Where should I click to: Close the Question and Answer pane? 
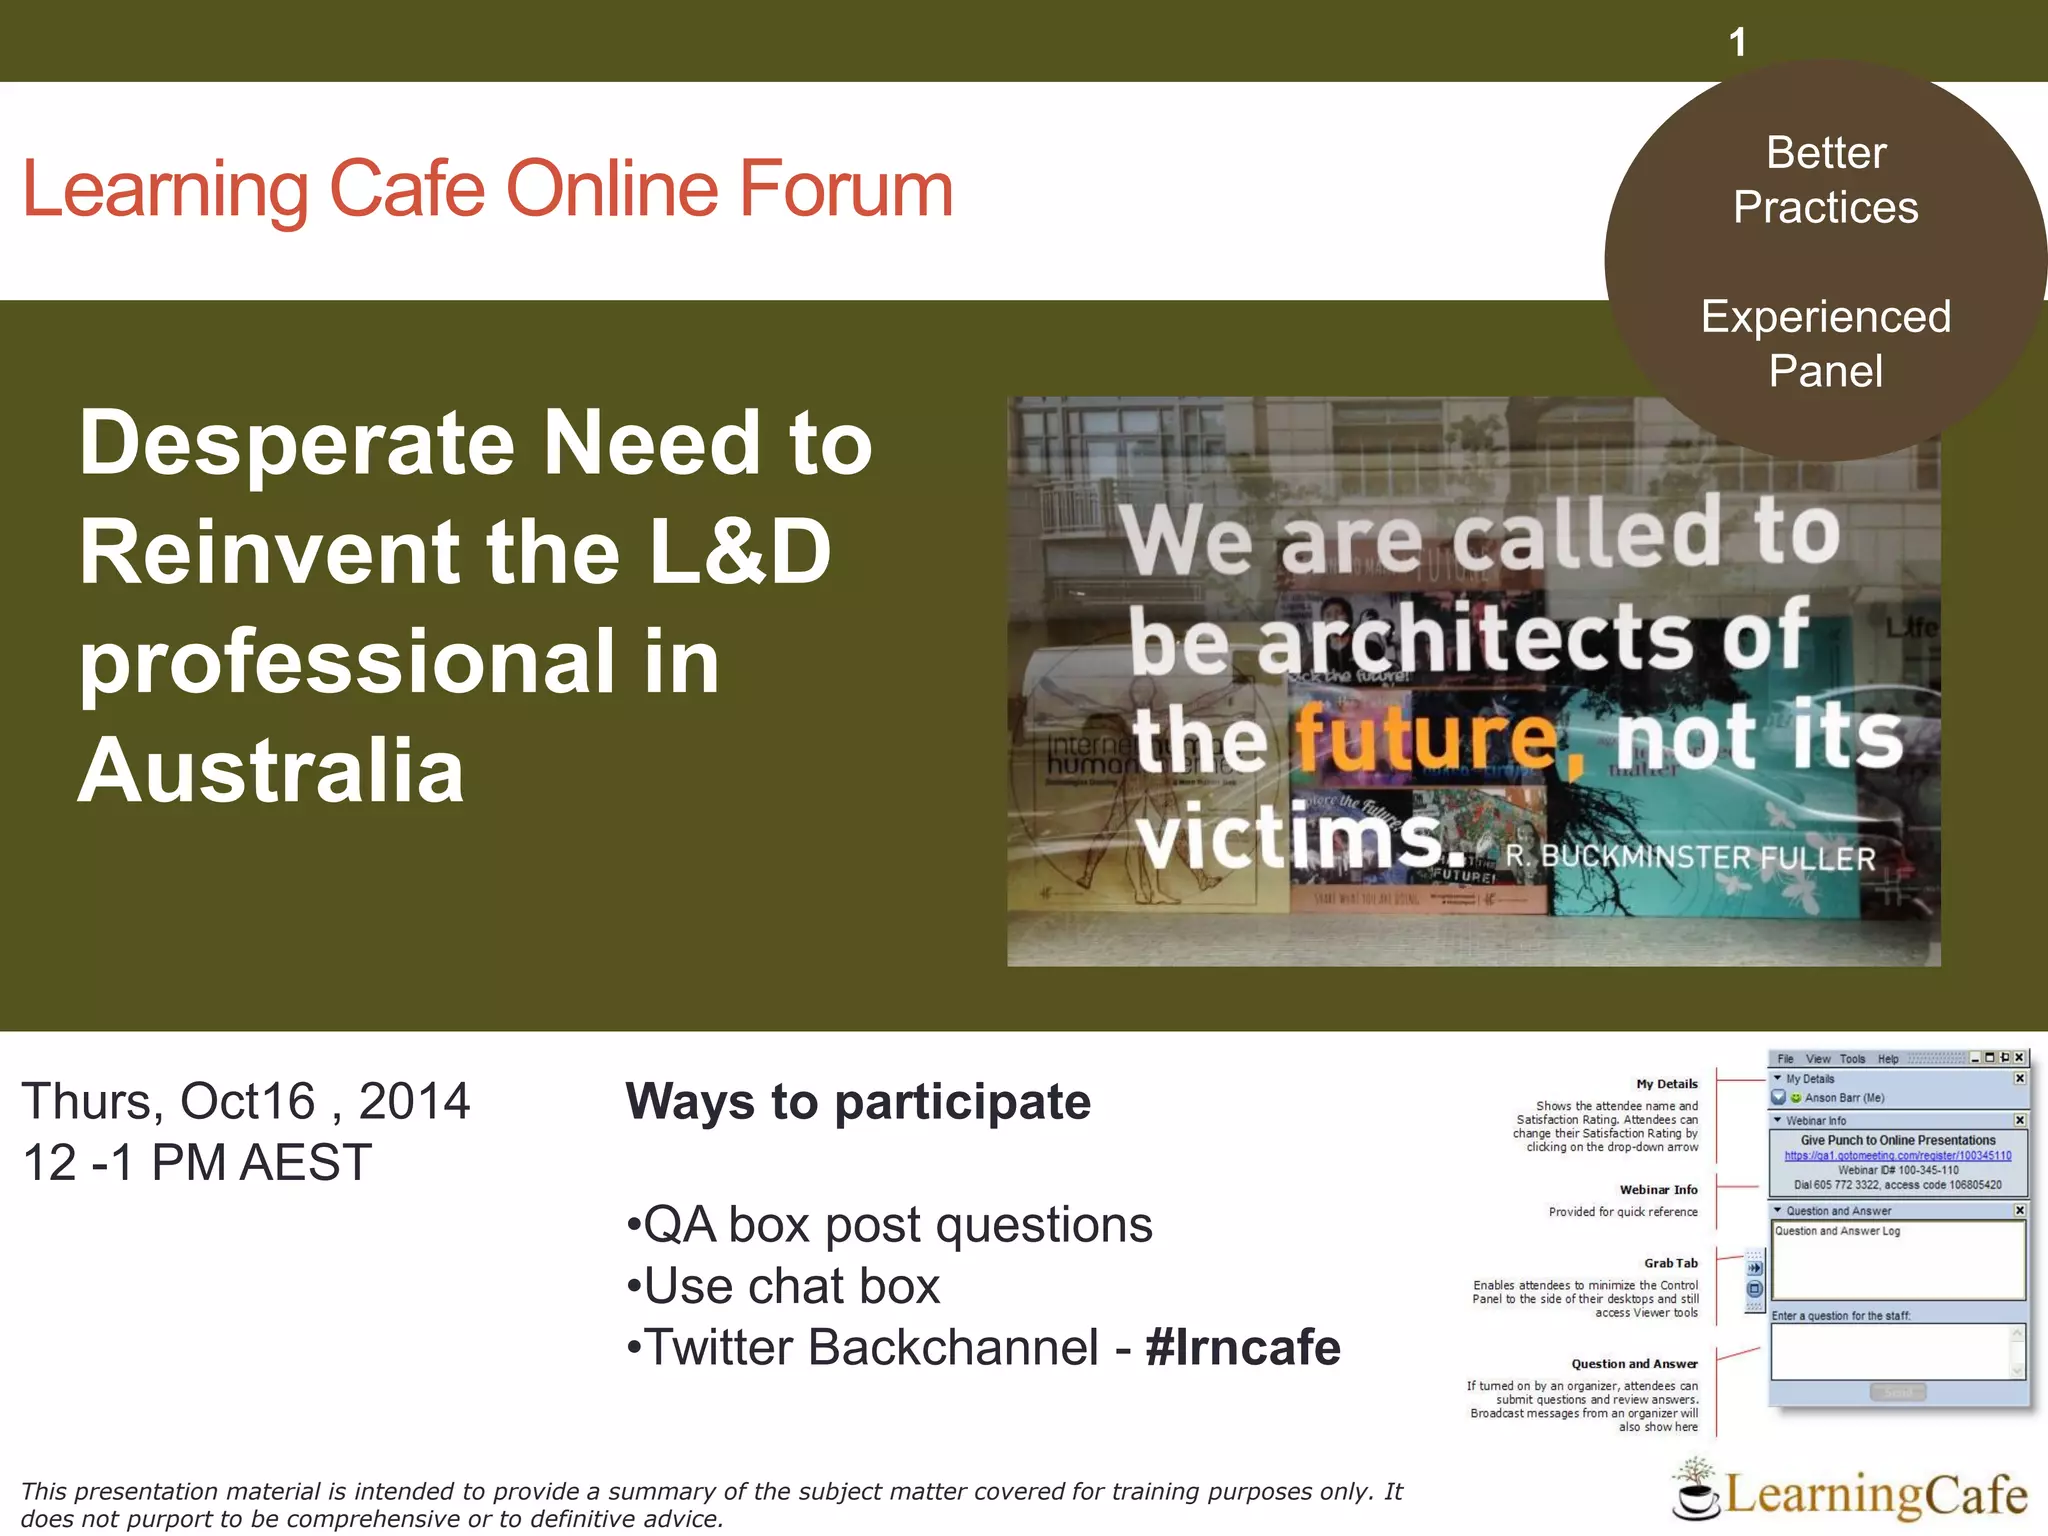pyautogui.click(x=2020, y=1211)
